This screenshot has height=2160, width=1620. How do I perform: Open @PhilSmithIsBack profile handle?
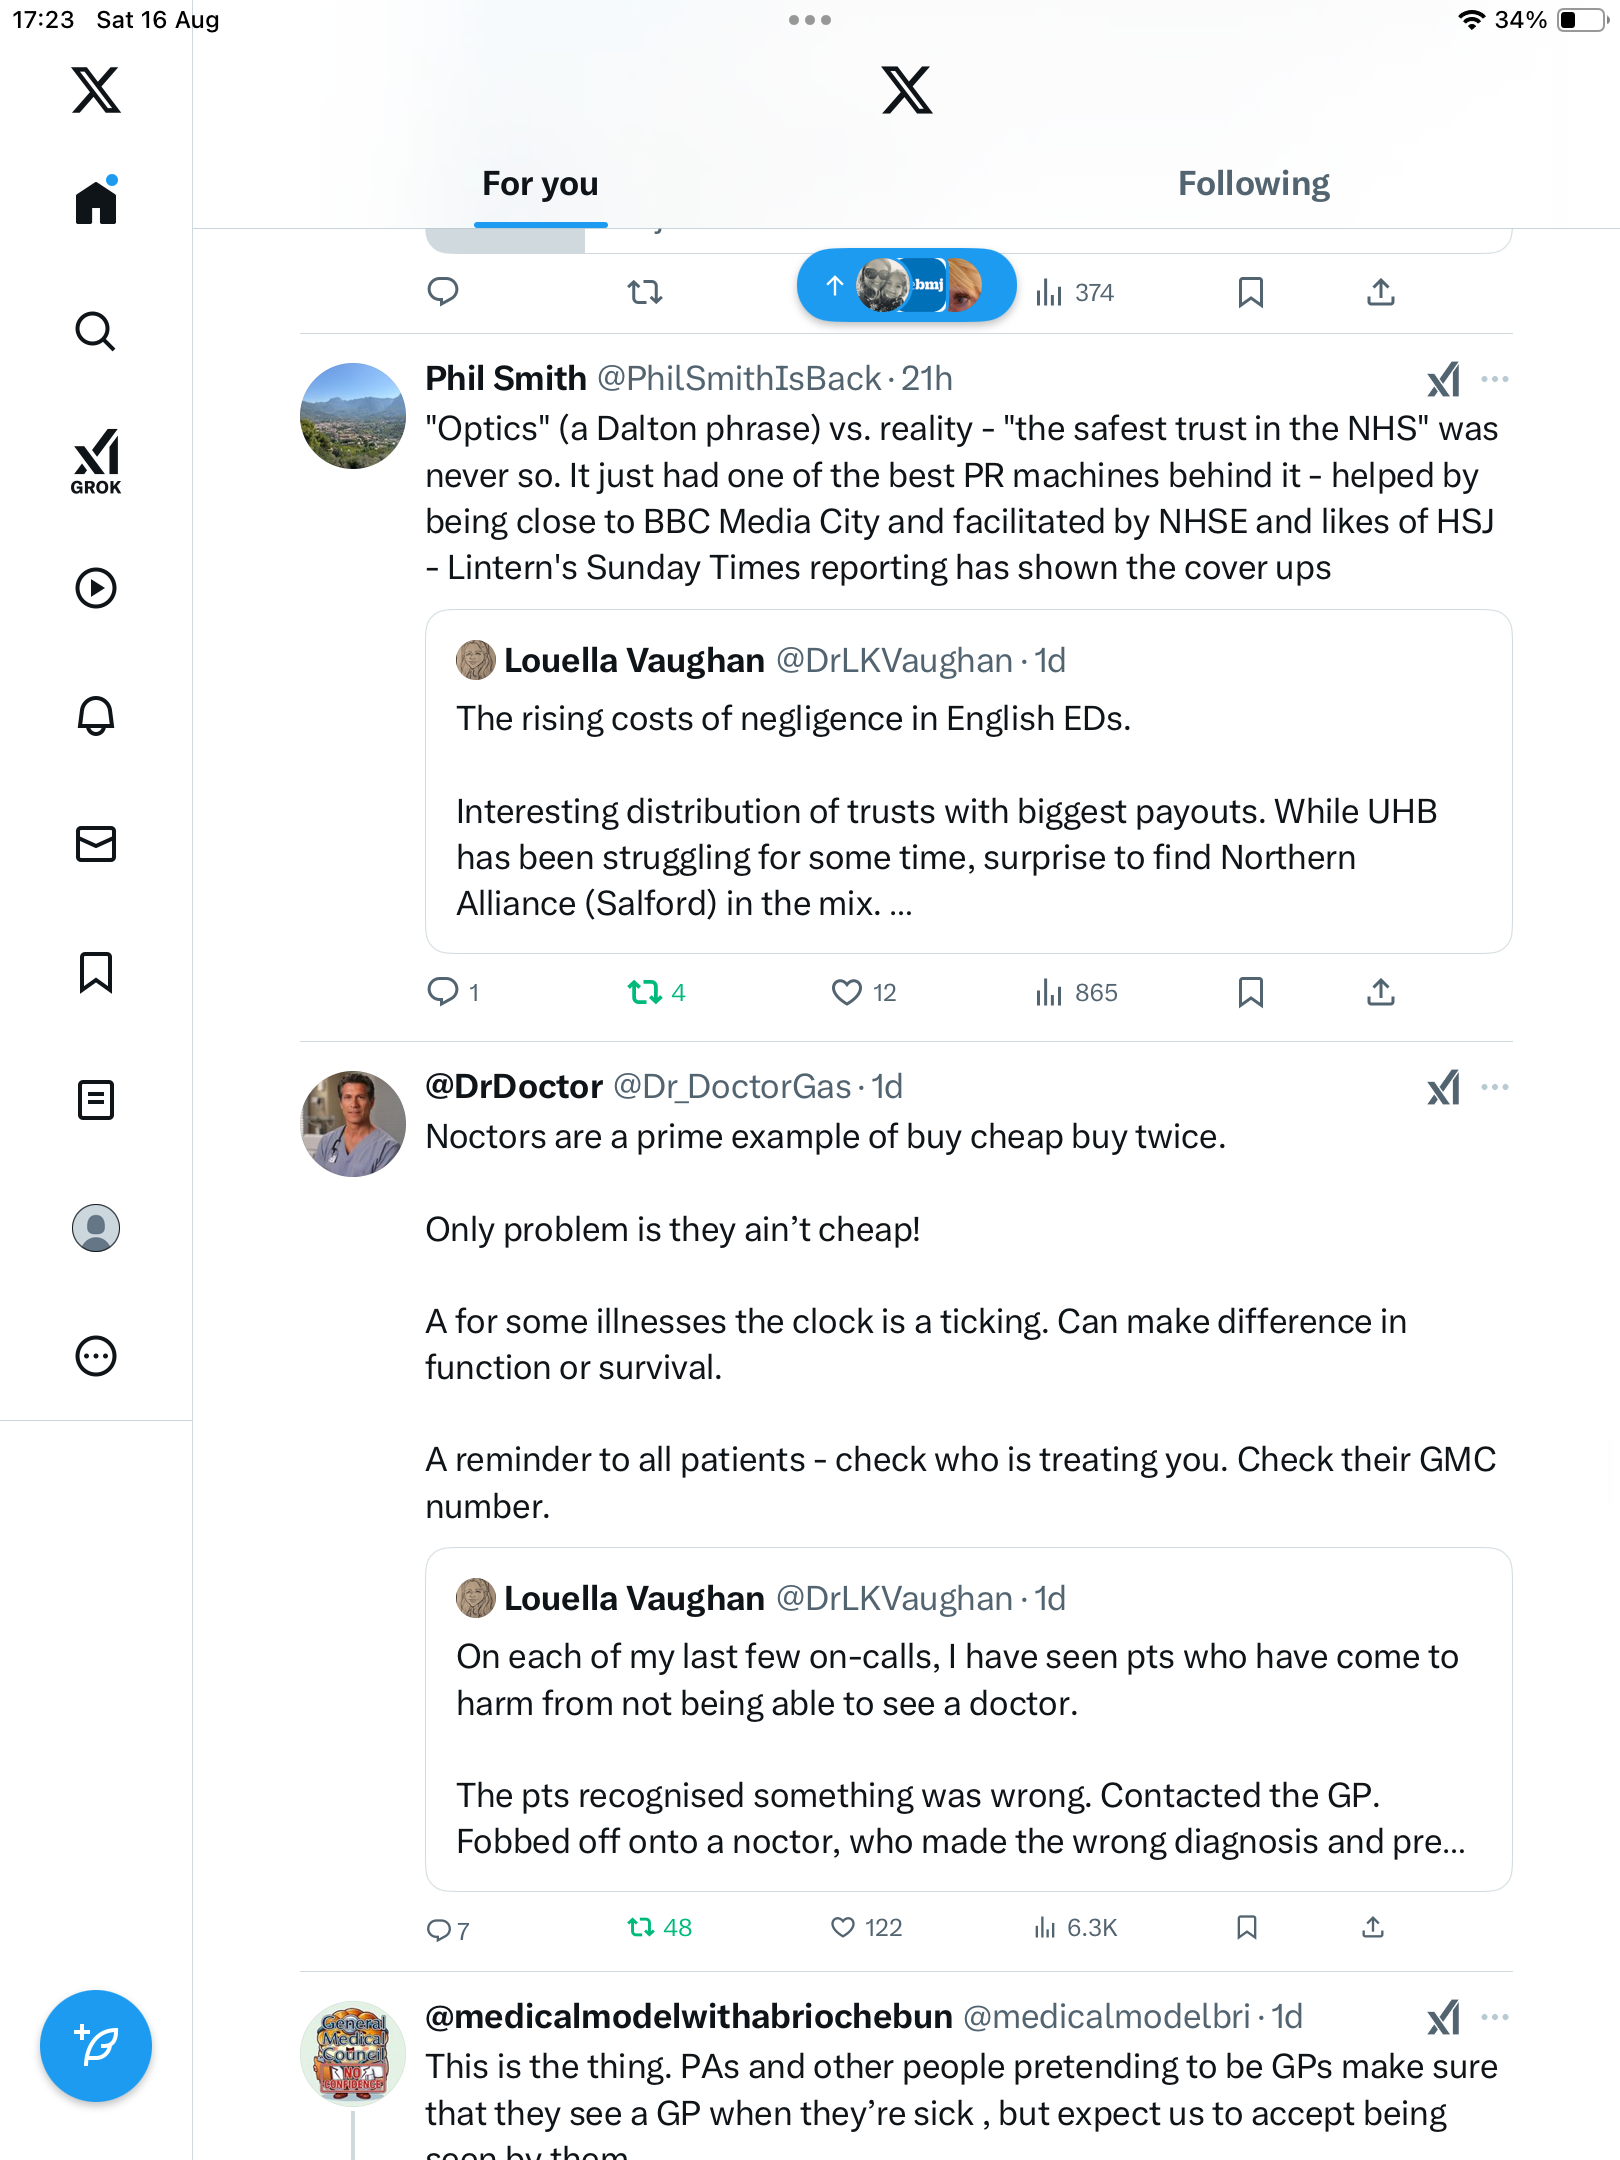point(739,379)
